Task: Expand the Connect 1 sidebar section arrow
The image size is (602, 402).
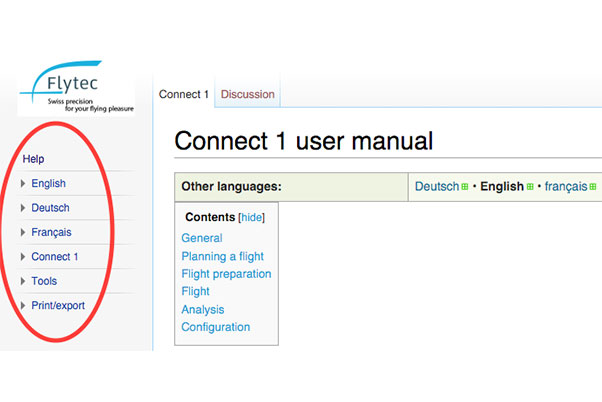Action: [23, 257]
